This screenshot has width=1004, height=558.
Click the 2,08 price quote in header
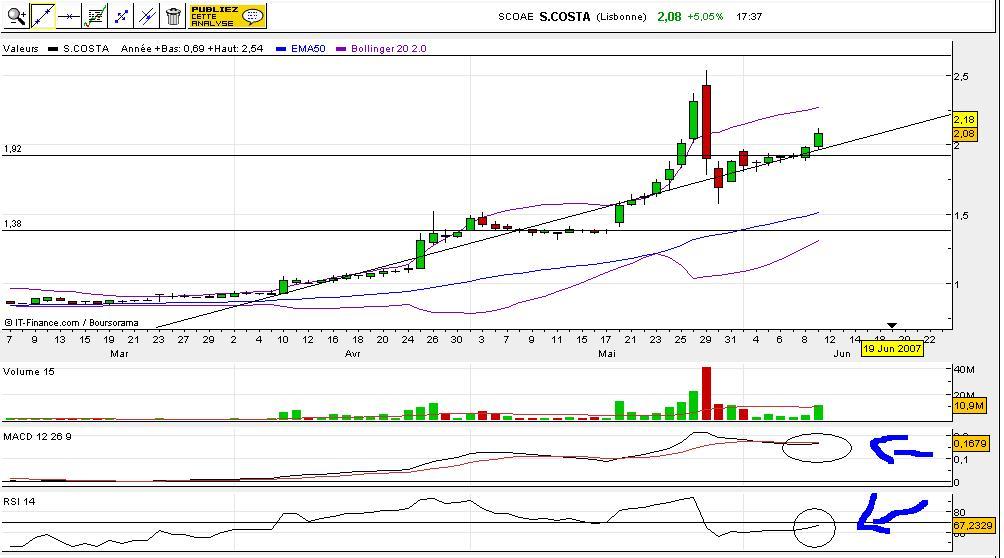coord(669,17)
